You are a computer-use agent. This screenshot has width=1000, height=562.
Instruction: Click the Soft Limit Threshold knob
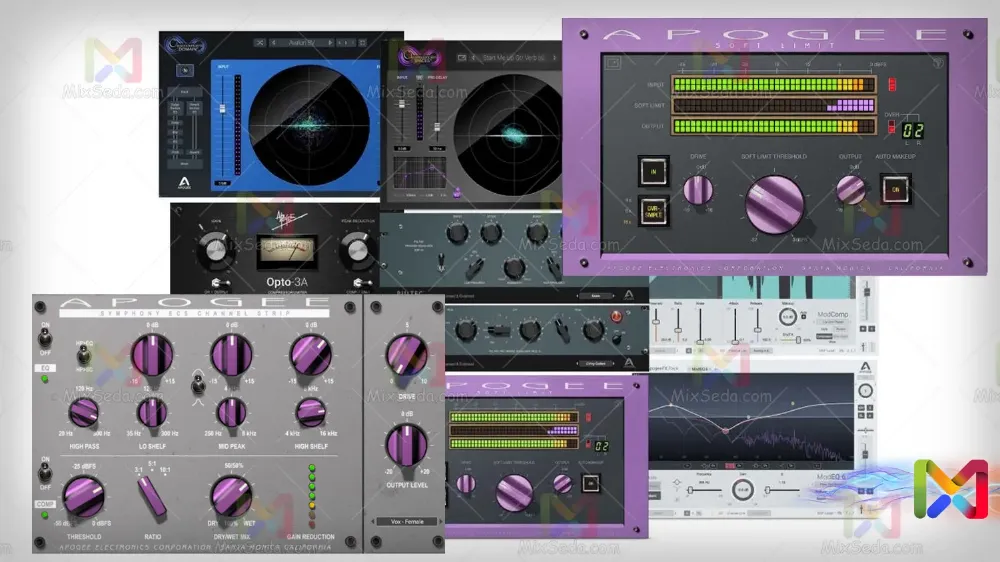773,205
